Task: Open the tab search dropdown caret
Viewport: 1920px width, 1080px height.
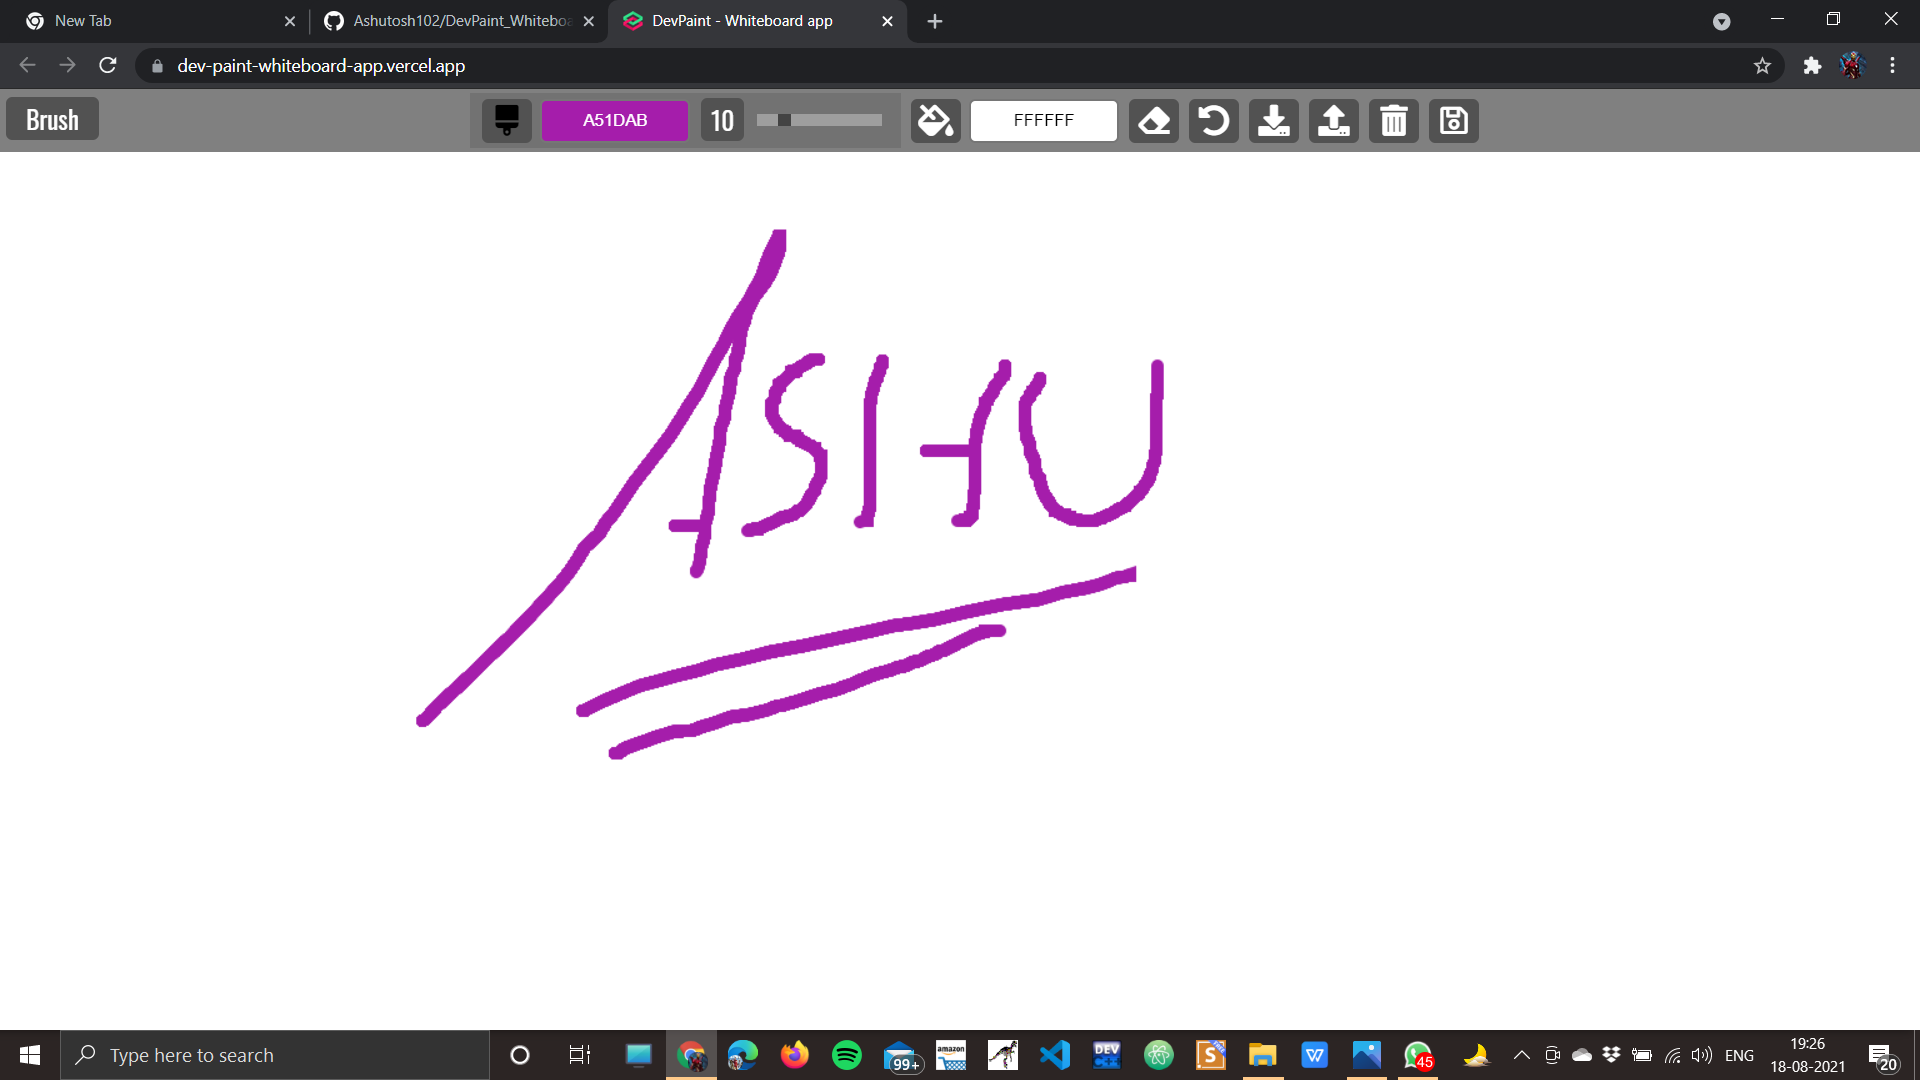Action: tap(1722, 21)
